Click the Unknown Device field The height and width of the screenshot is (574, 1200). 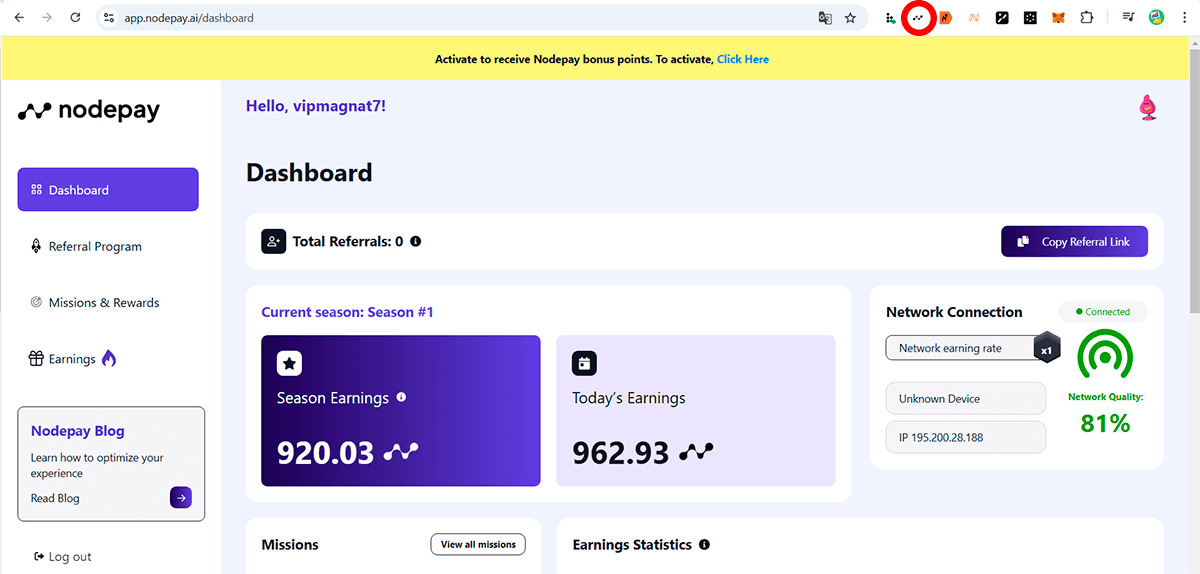click(x=966, y=398)
